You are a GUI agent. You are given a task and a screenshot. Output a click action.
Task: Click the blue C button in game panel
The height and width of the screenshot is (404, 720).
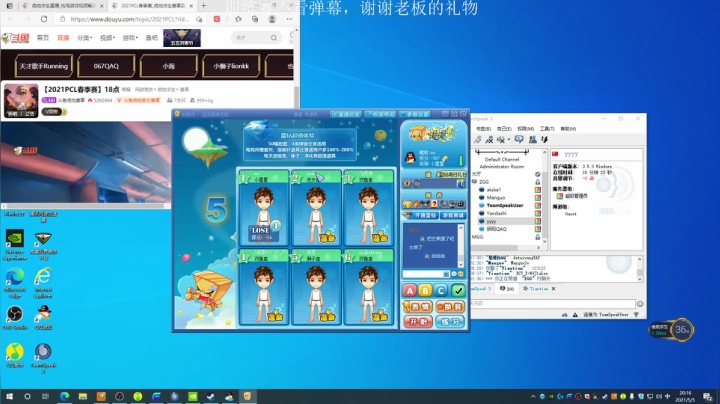click(441, 290)
